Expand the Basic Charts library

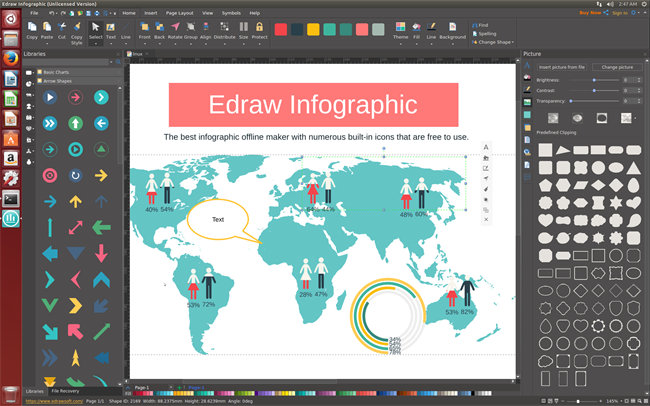55,73
